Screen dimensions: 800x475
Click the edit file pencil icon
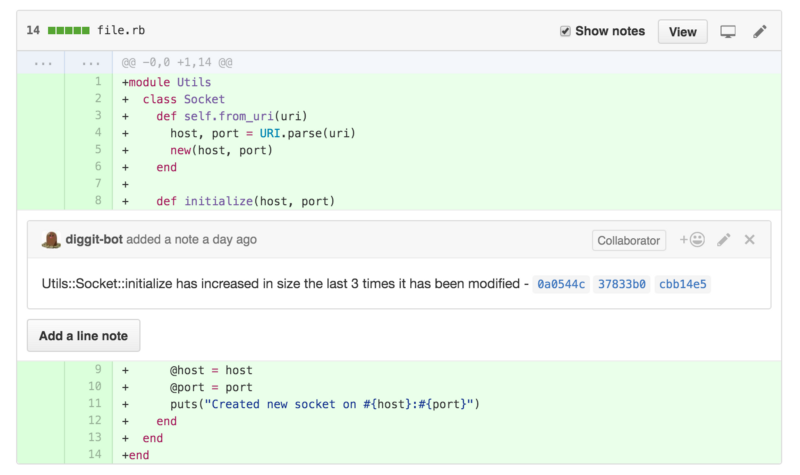click(x=760, y=31)
